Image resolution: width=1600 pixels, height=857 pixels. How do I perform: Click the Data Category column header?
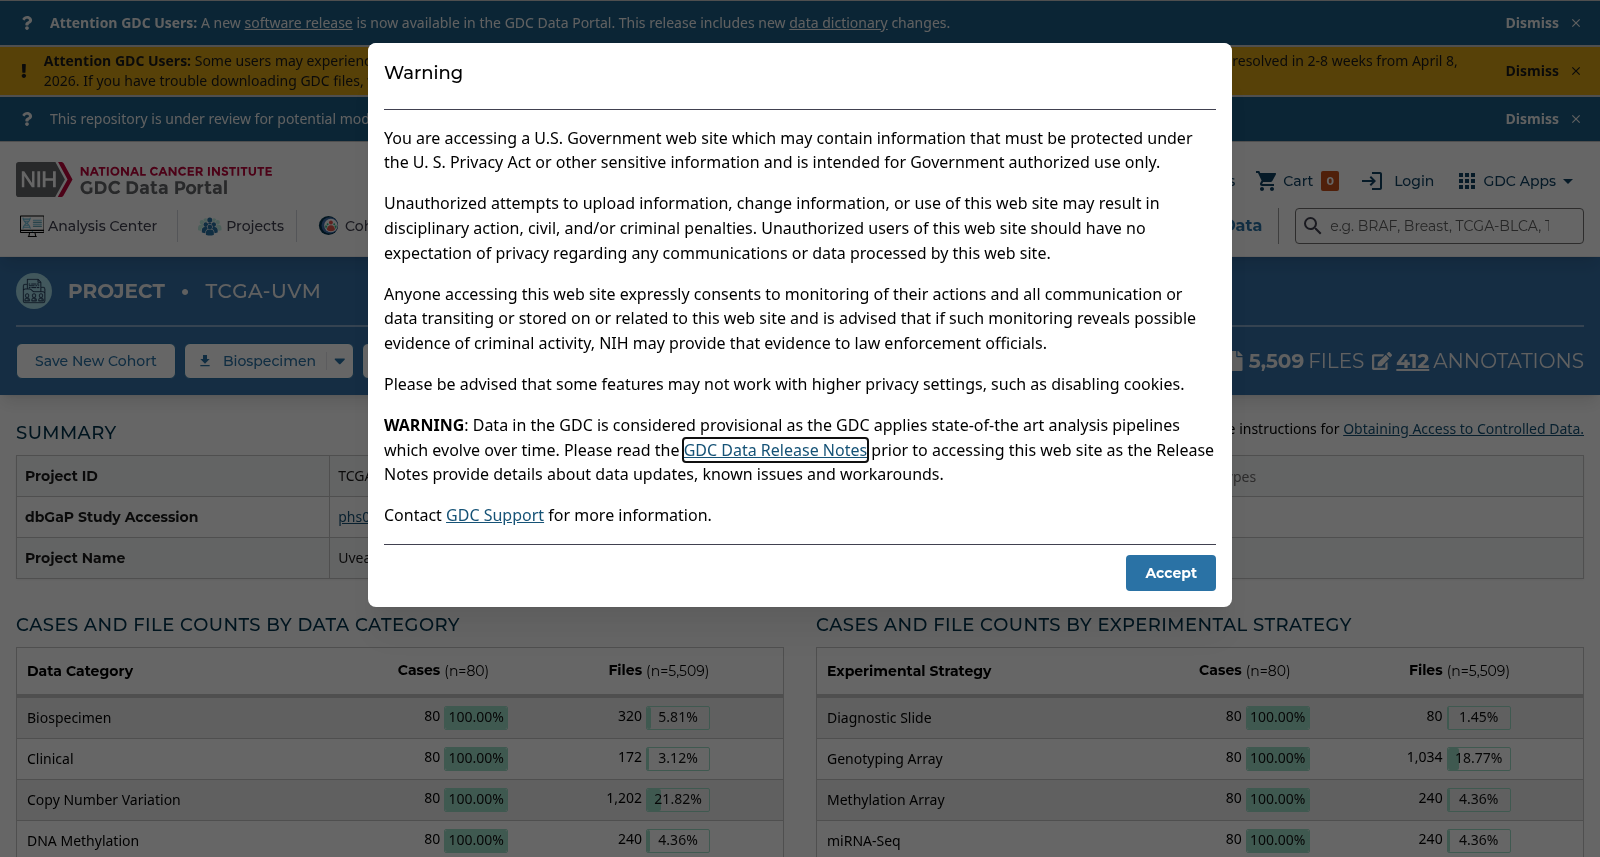80,671
